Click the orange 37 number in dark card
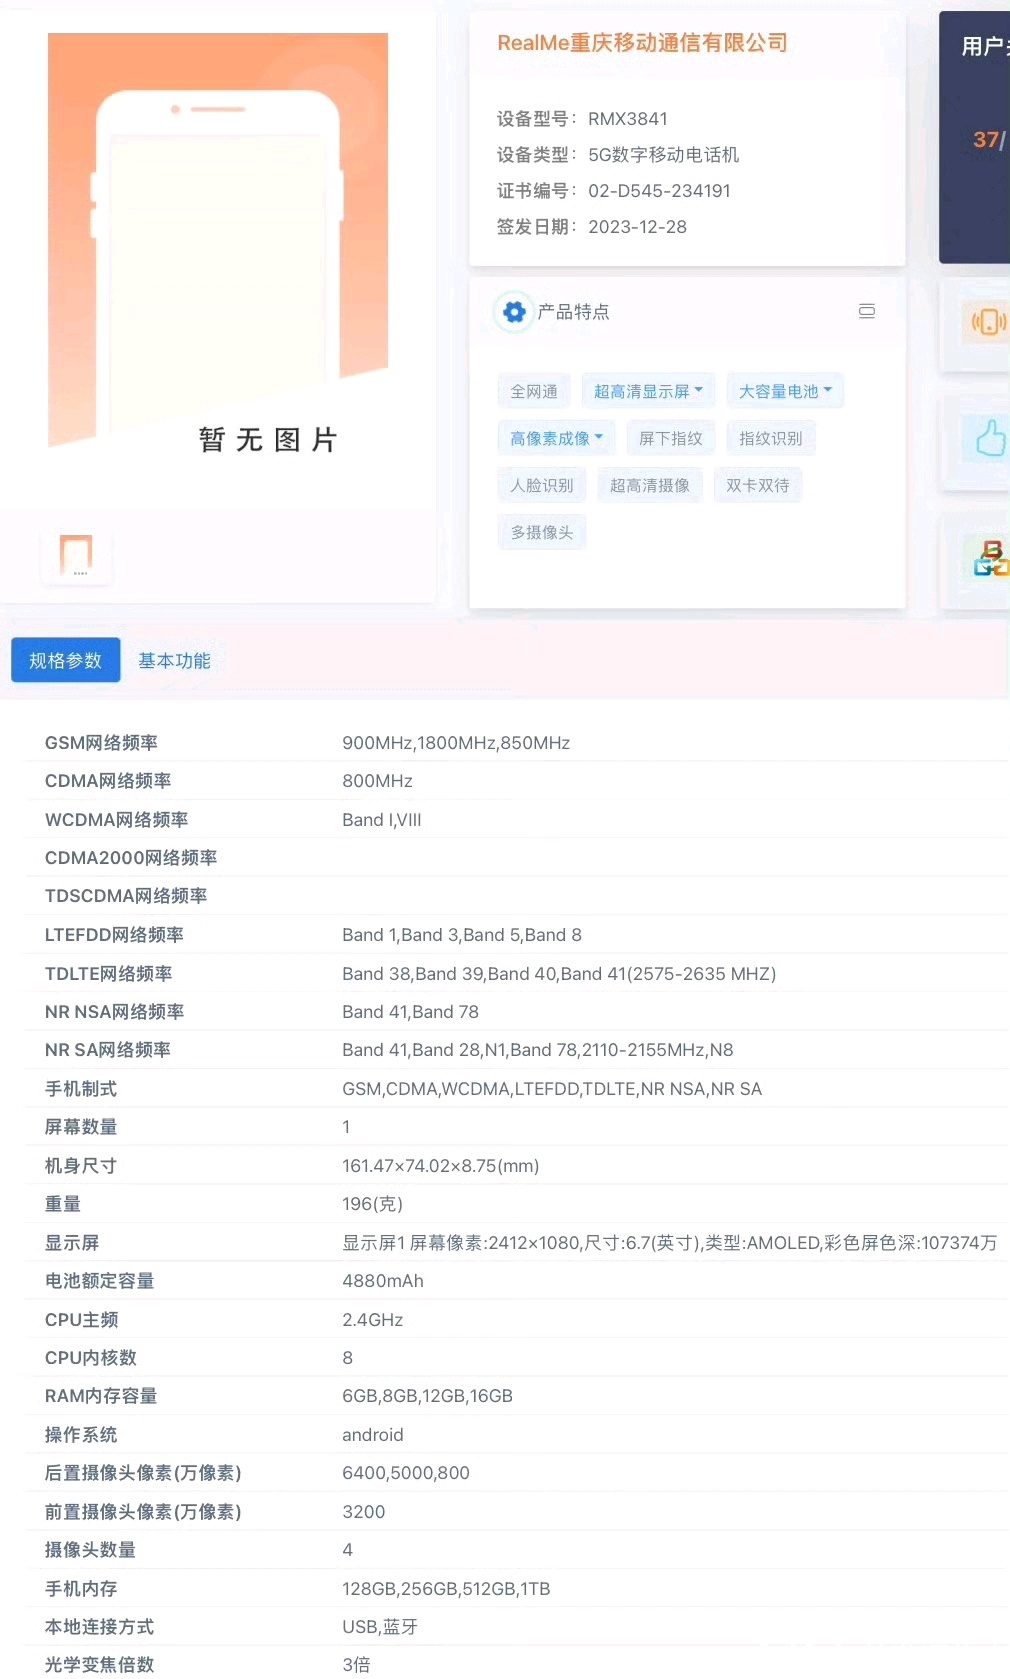This screenshot has height=1679, width=1010. (x=986, y=140)
